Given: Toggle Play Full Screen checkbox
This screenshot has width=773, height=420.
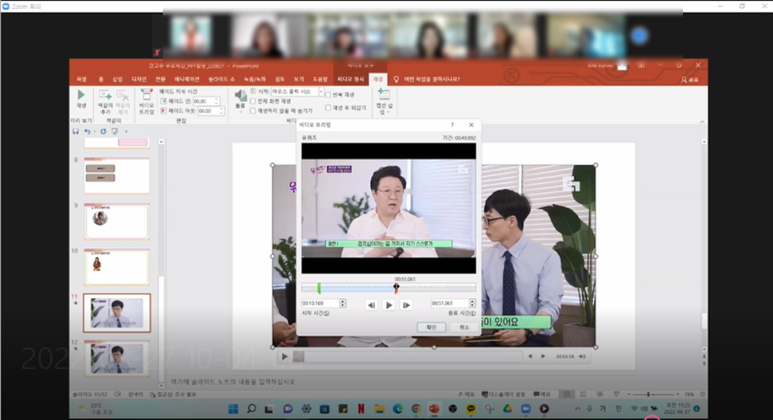Looking at the screenshot, I should point(253,101).
